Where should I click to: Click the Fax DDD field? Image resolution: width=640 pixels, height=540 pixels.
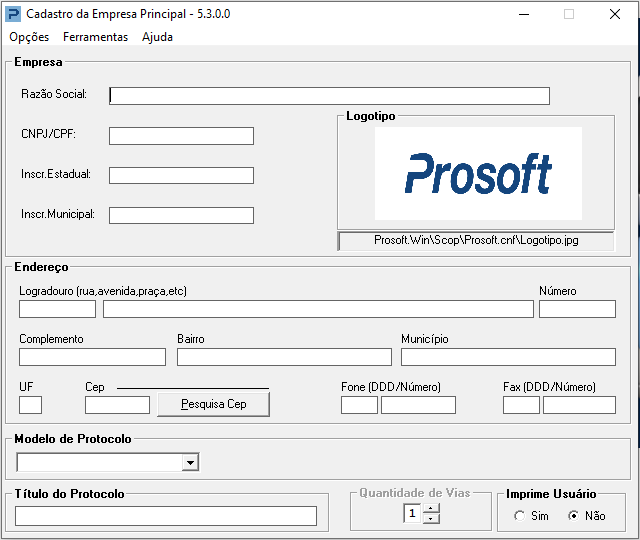click(521, 405)
